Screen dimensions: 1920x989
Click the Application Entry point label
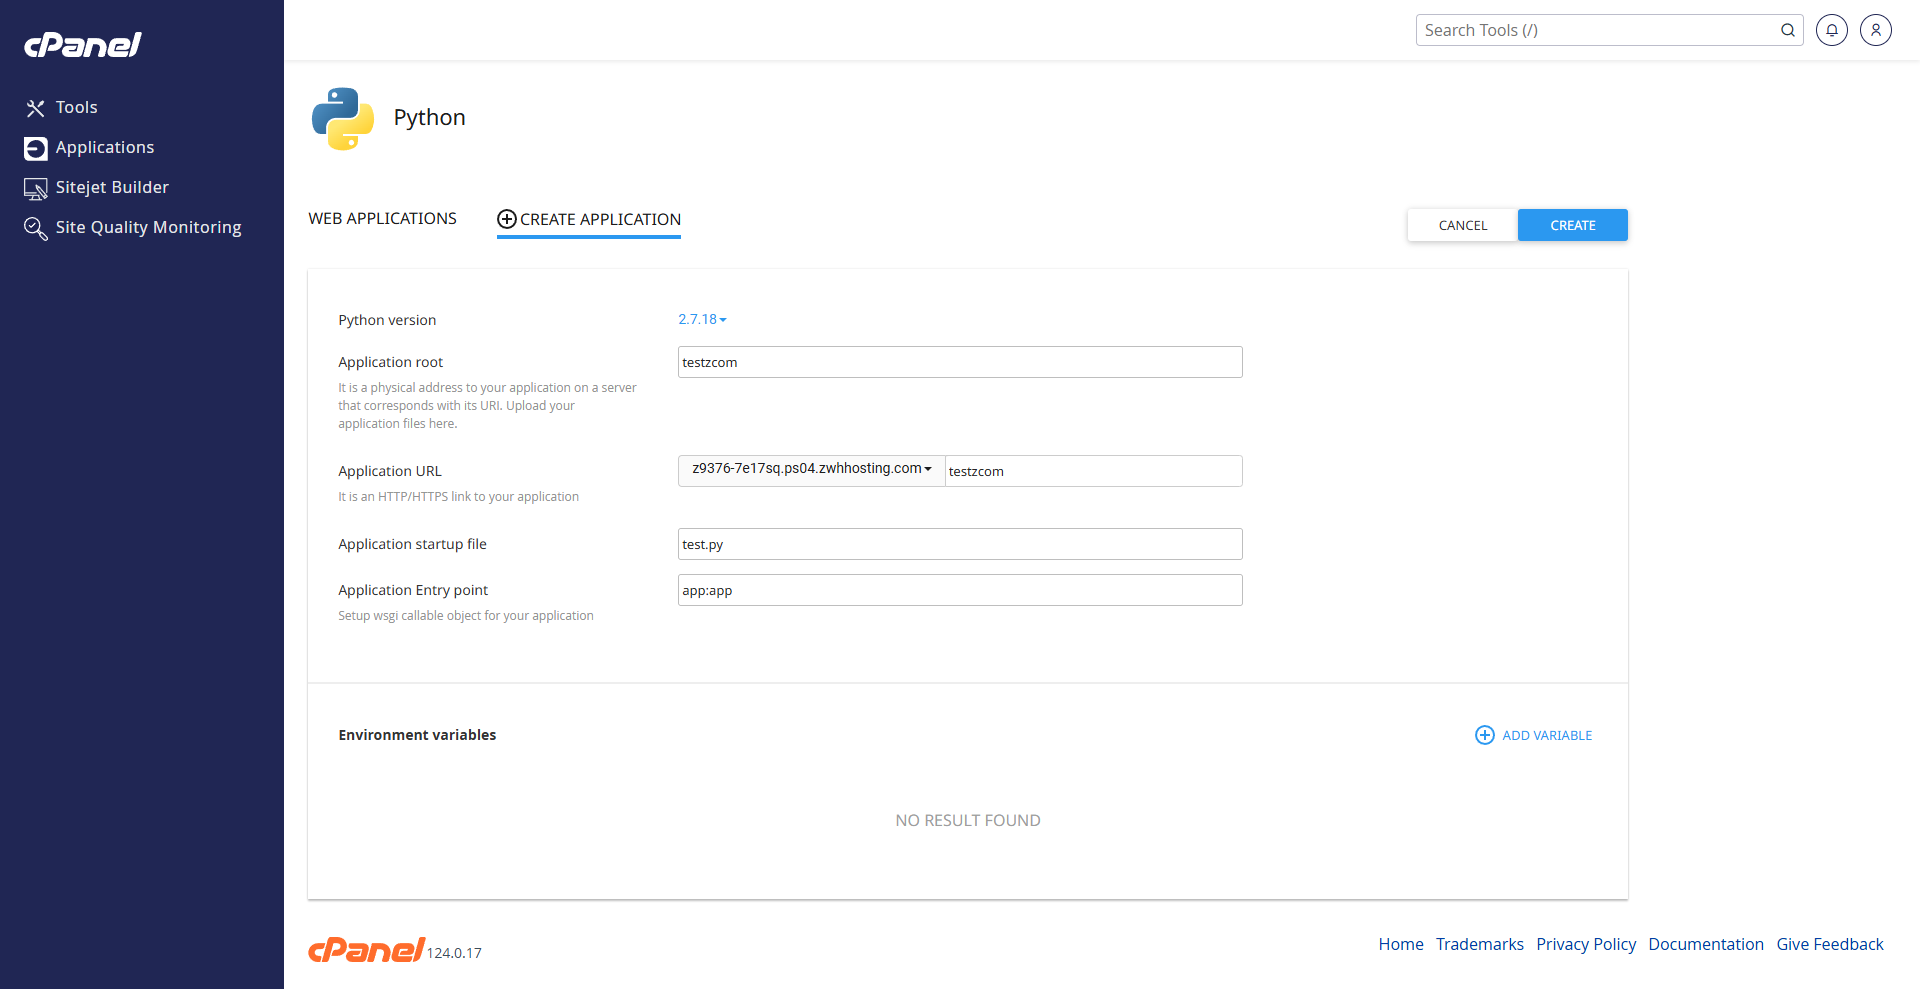click(413, 590)
